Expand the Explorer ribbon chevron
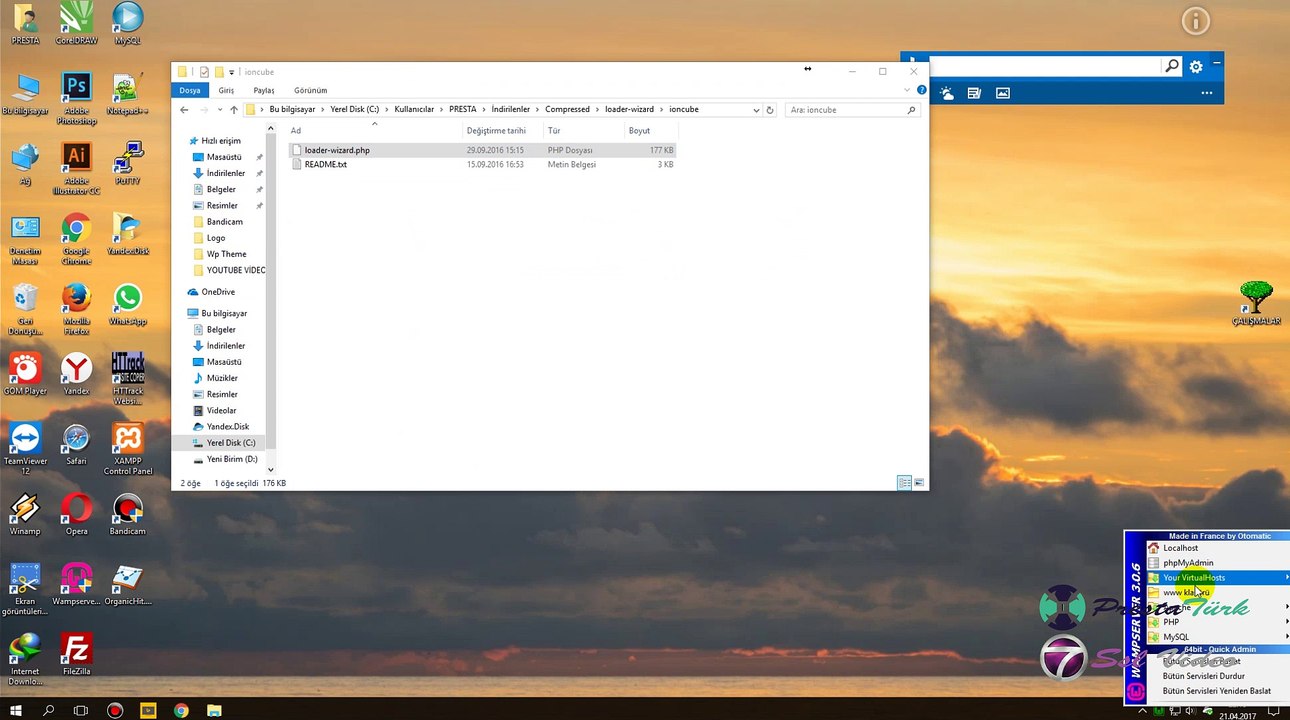 tap(909, 90)
